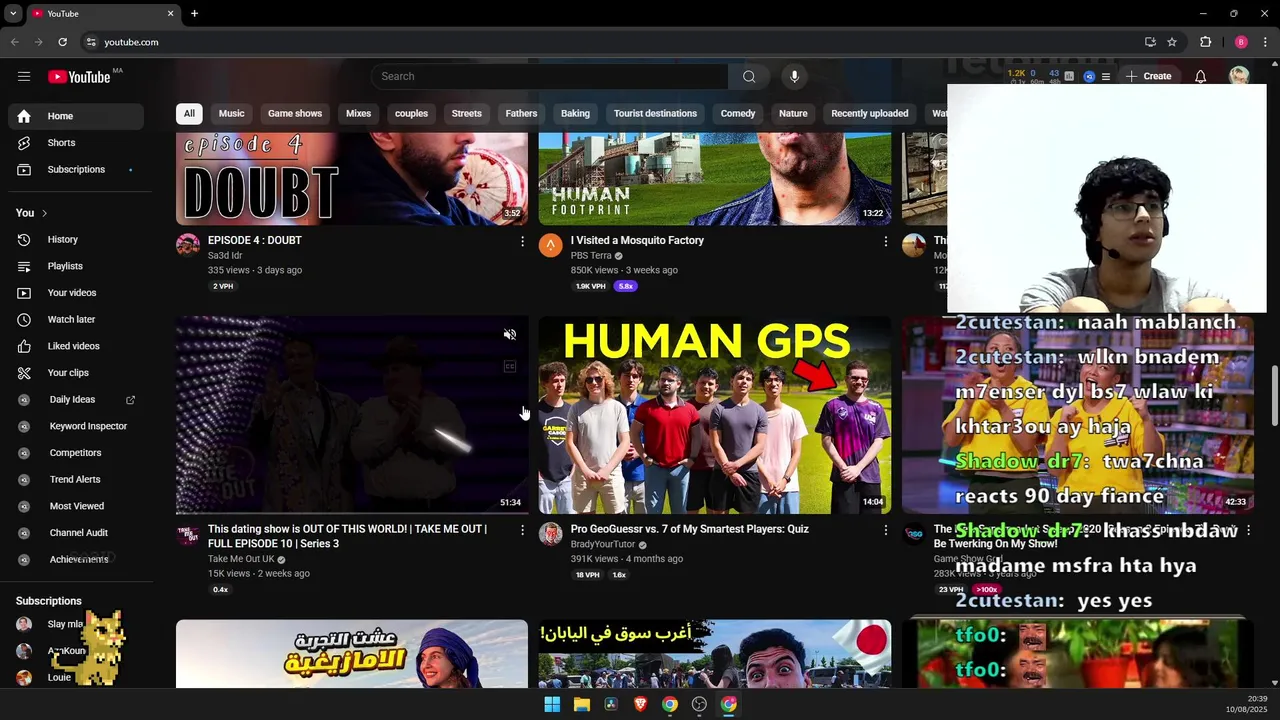
Task: Open Channel Audit tool
Action: [x=76, y=533]
